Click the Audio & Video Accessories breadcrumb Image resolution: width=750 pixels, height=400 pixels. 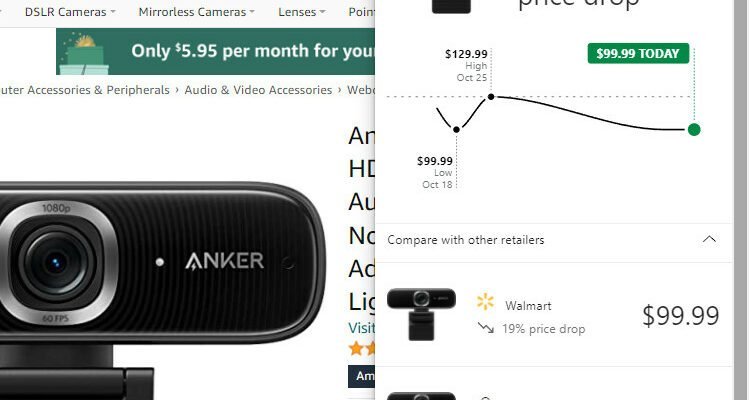pyautogui.click(x=258, y=90)
